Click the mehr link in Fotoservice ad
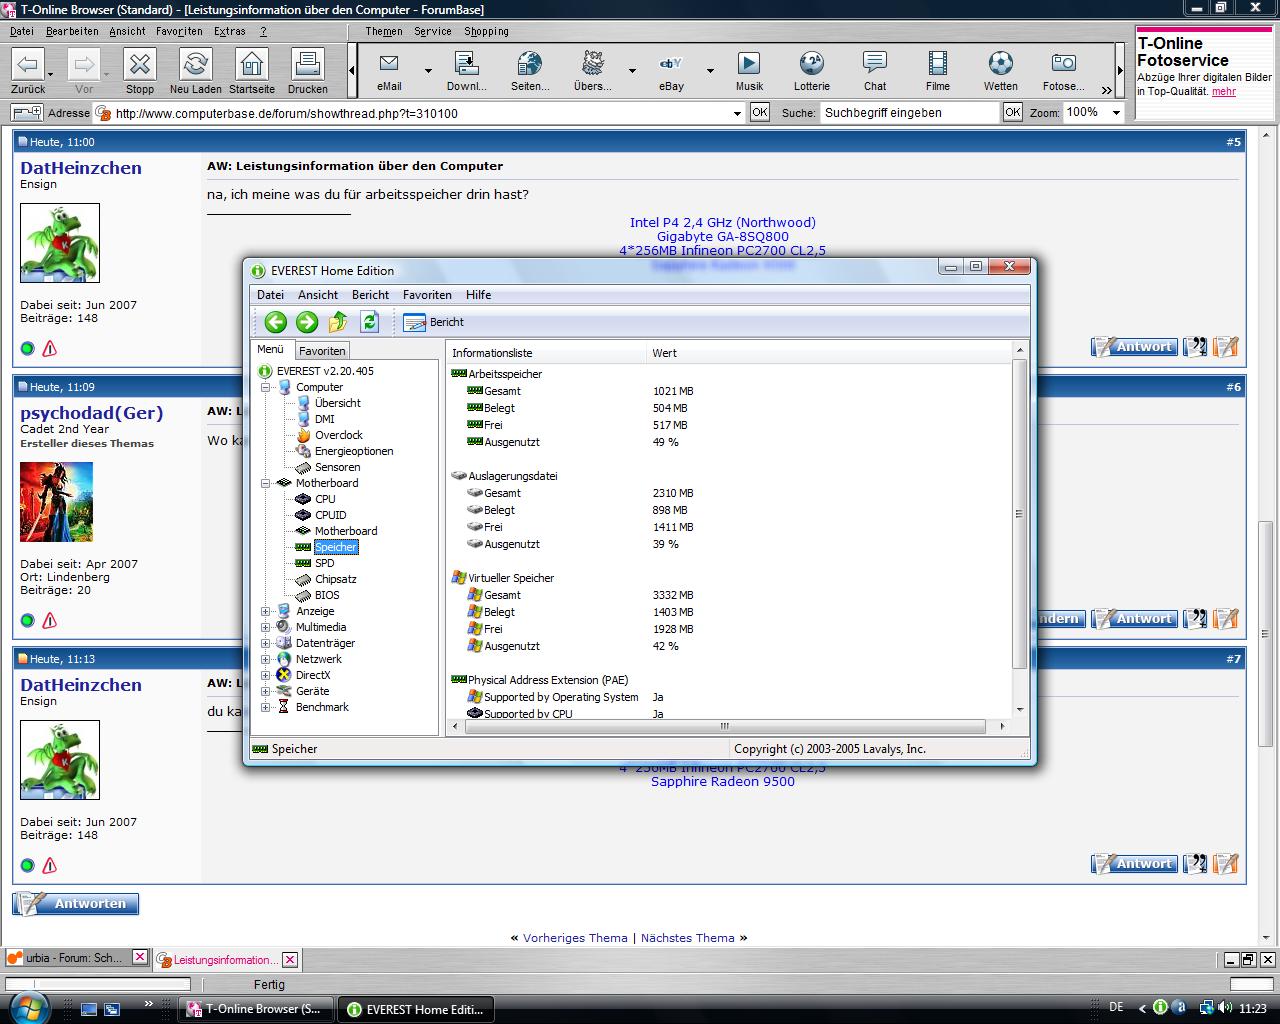The width and height of the screenshot is (1280, 1024). (1224, 91)
